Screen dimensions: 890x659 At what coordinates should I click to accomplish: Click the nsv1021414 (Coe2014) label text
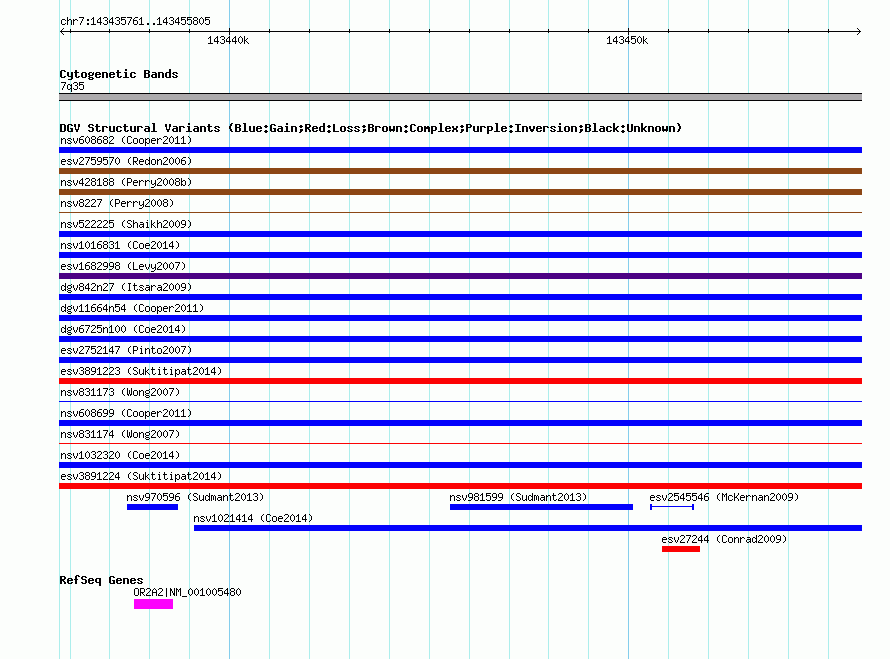tap(253, 518)
